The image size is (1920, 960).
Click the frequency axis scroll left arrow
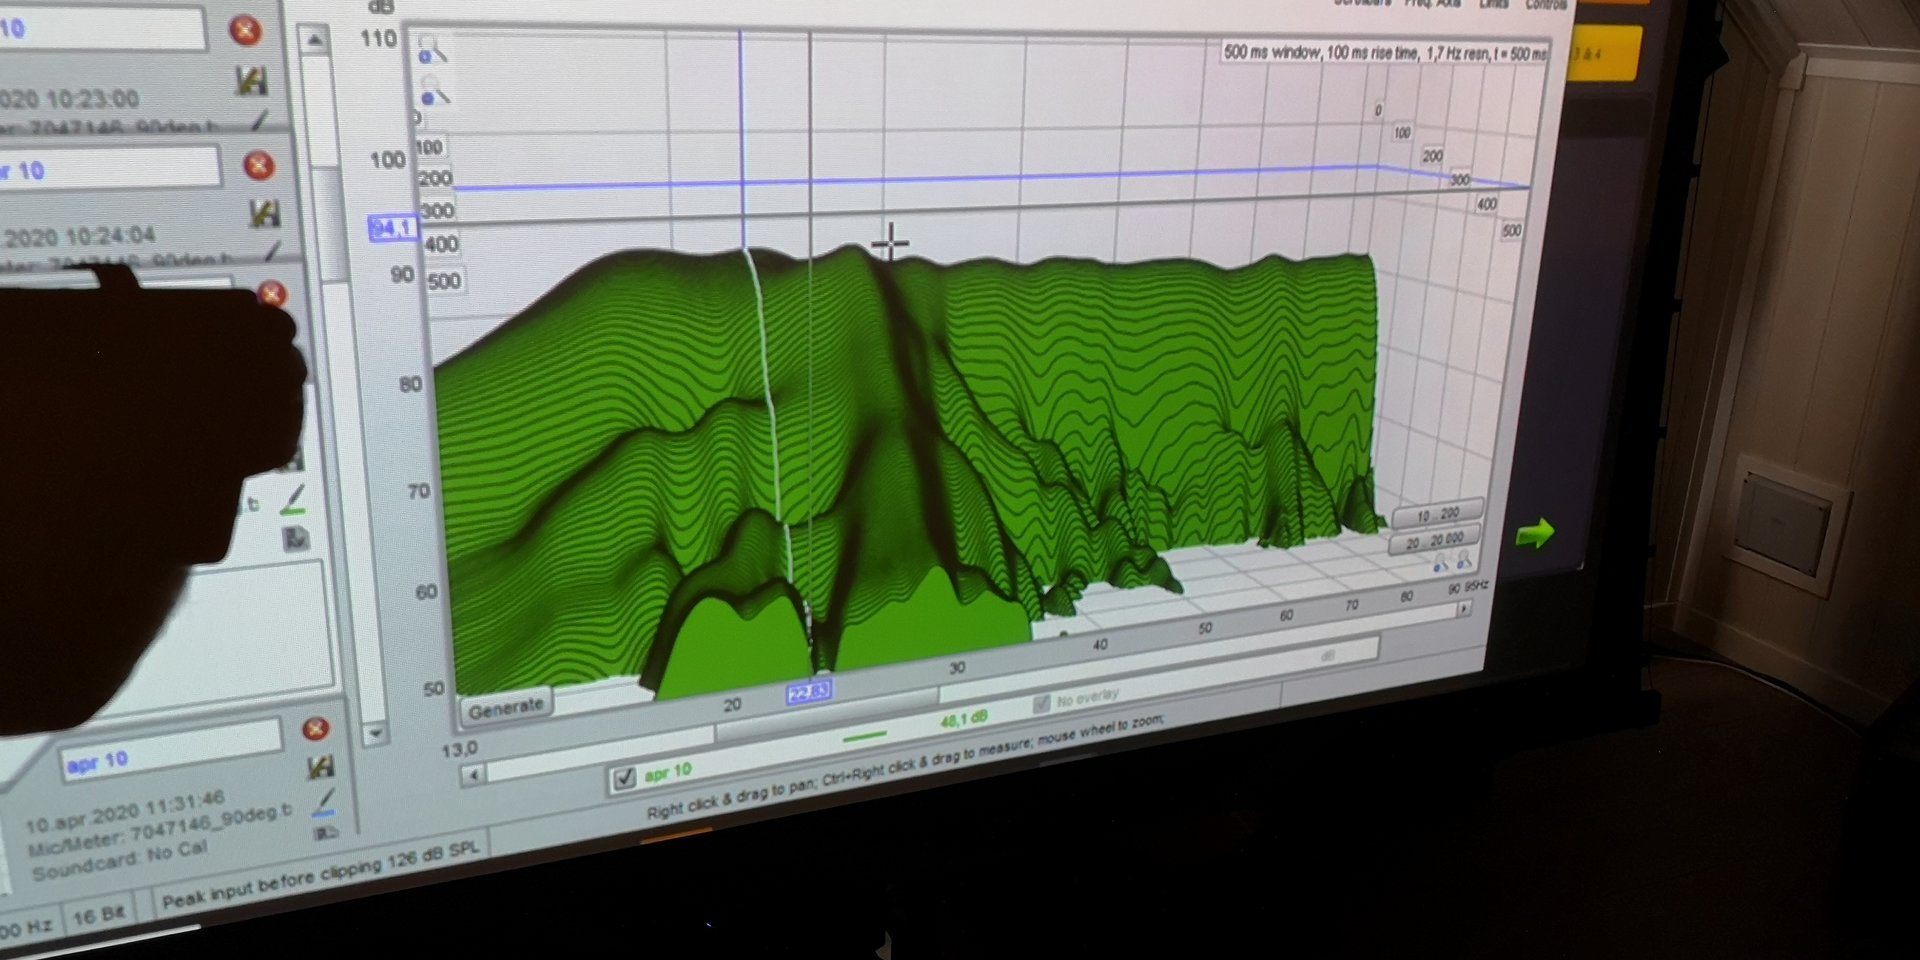click(x=474, y=774)
